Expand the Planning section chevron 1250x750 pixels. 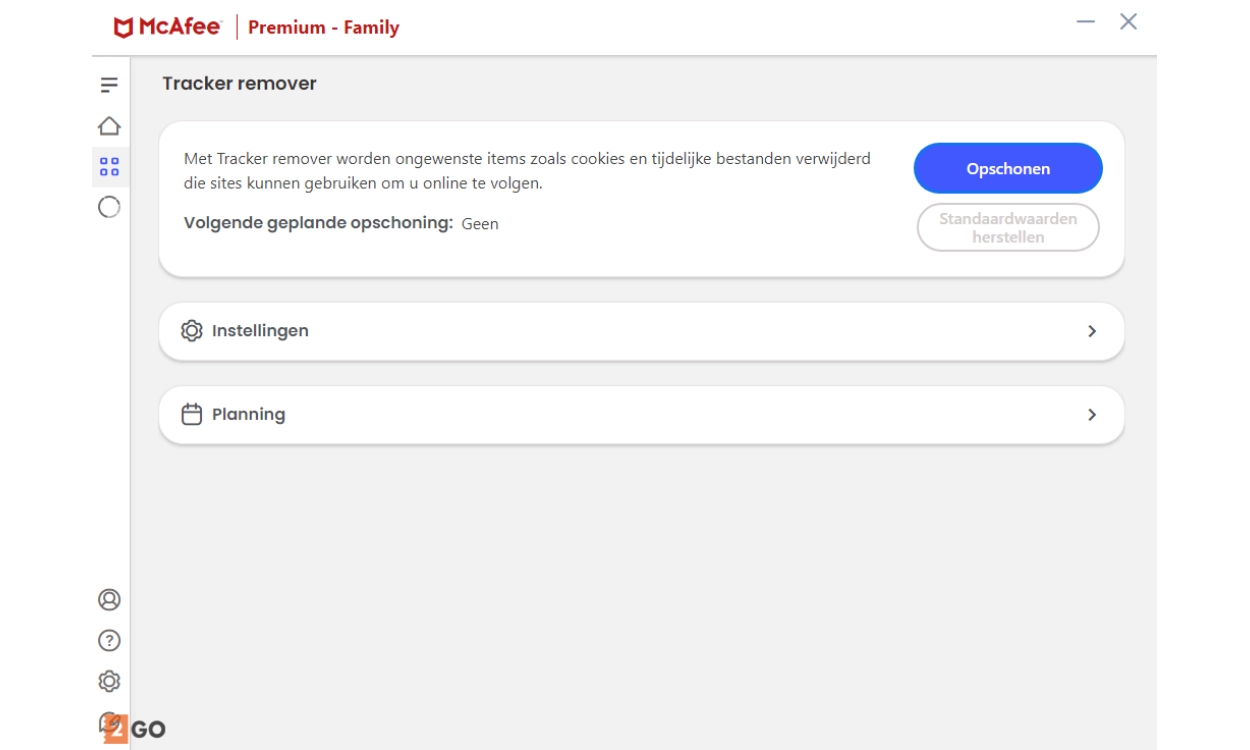click(1092, 414)
